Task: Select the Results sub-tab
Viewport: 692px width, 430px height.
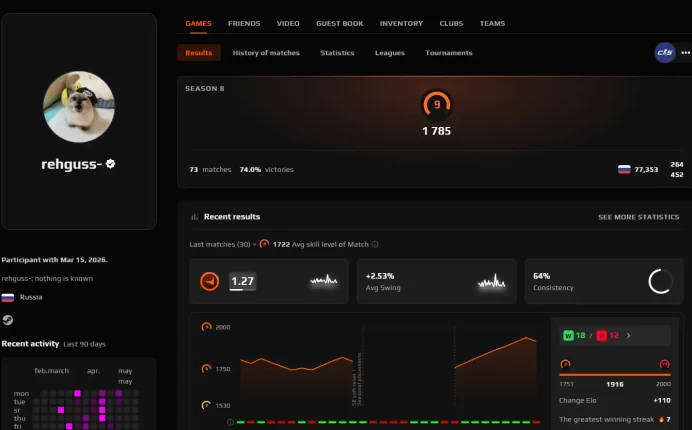Action: tap(199, 53)
